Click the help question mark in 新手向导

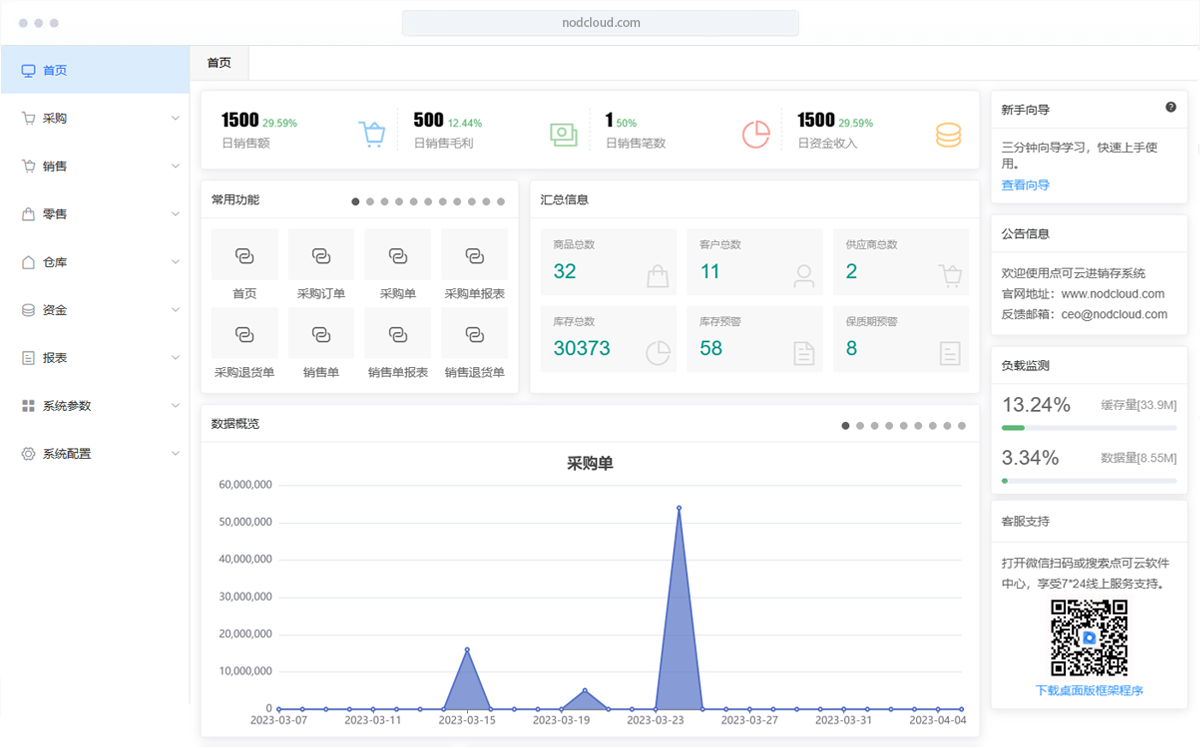click(1171, 108)
